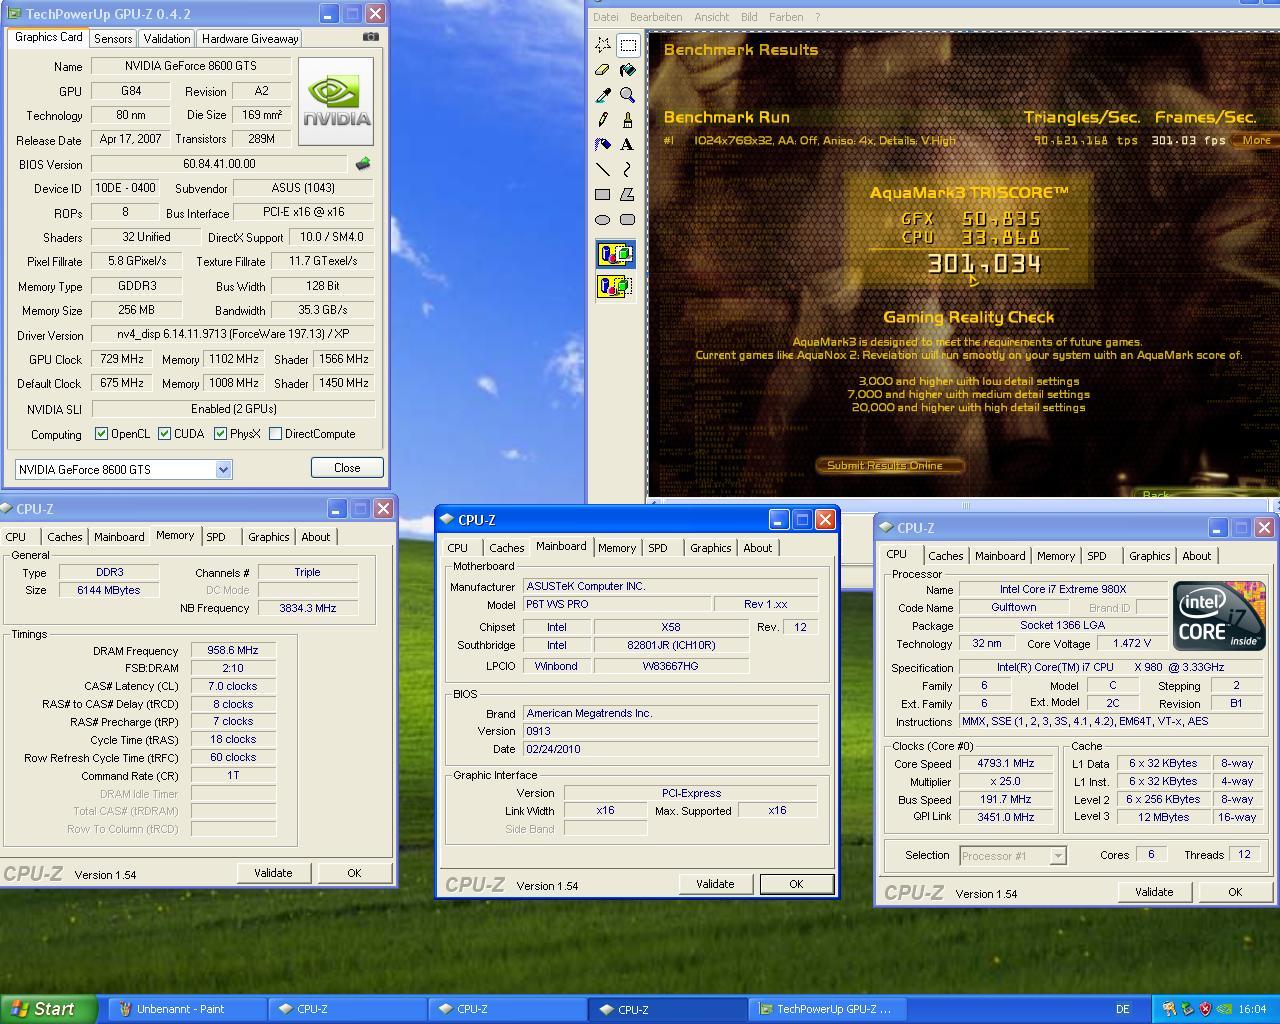Select the Rectangle shape tool in Paint
Screen dimensions: 1280x1024
[x=603, y=195]
